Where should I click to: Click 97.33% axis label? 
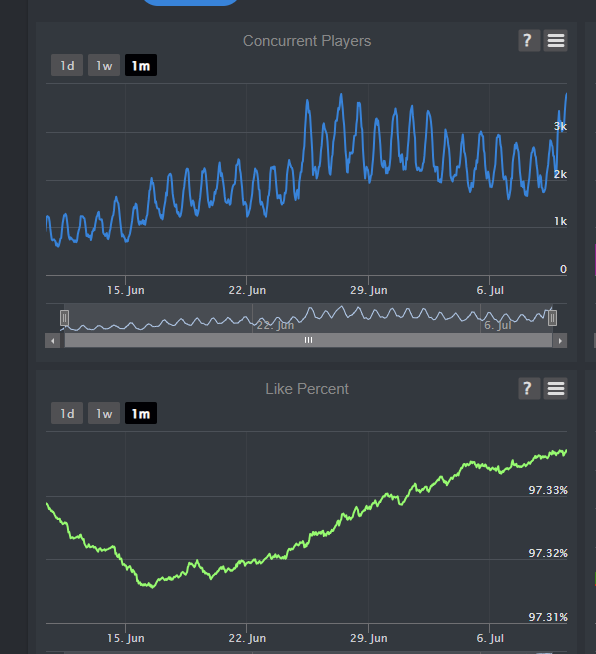pos(548,490)
